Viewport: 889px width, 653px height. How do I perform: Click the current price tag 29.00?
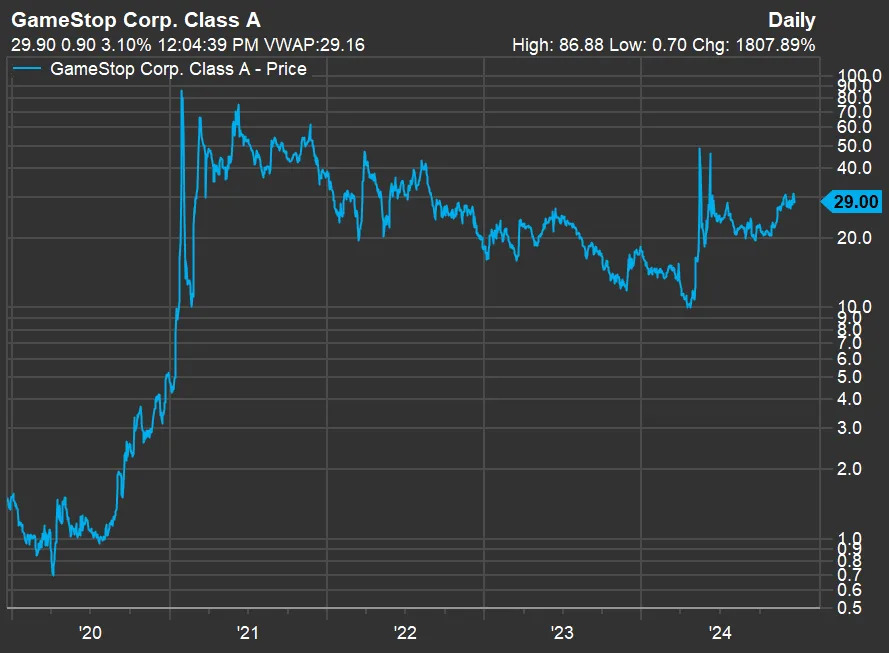(852, 202)
